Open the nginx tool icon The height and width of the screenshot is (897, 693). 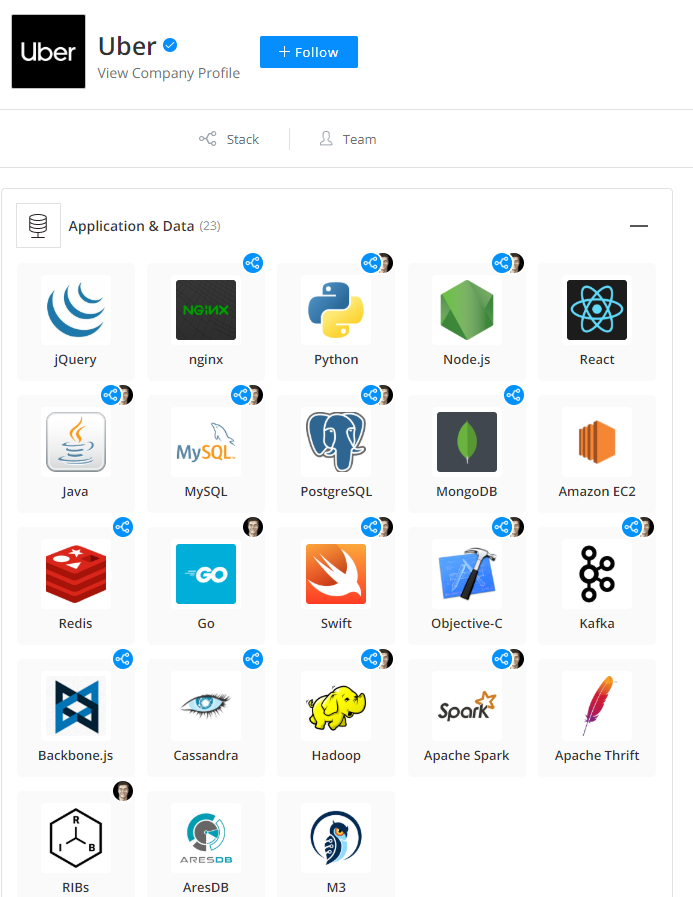(x=206, y=310)
